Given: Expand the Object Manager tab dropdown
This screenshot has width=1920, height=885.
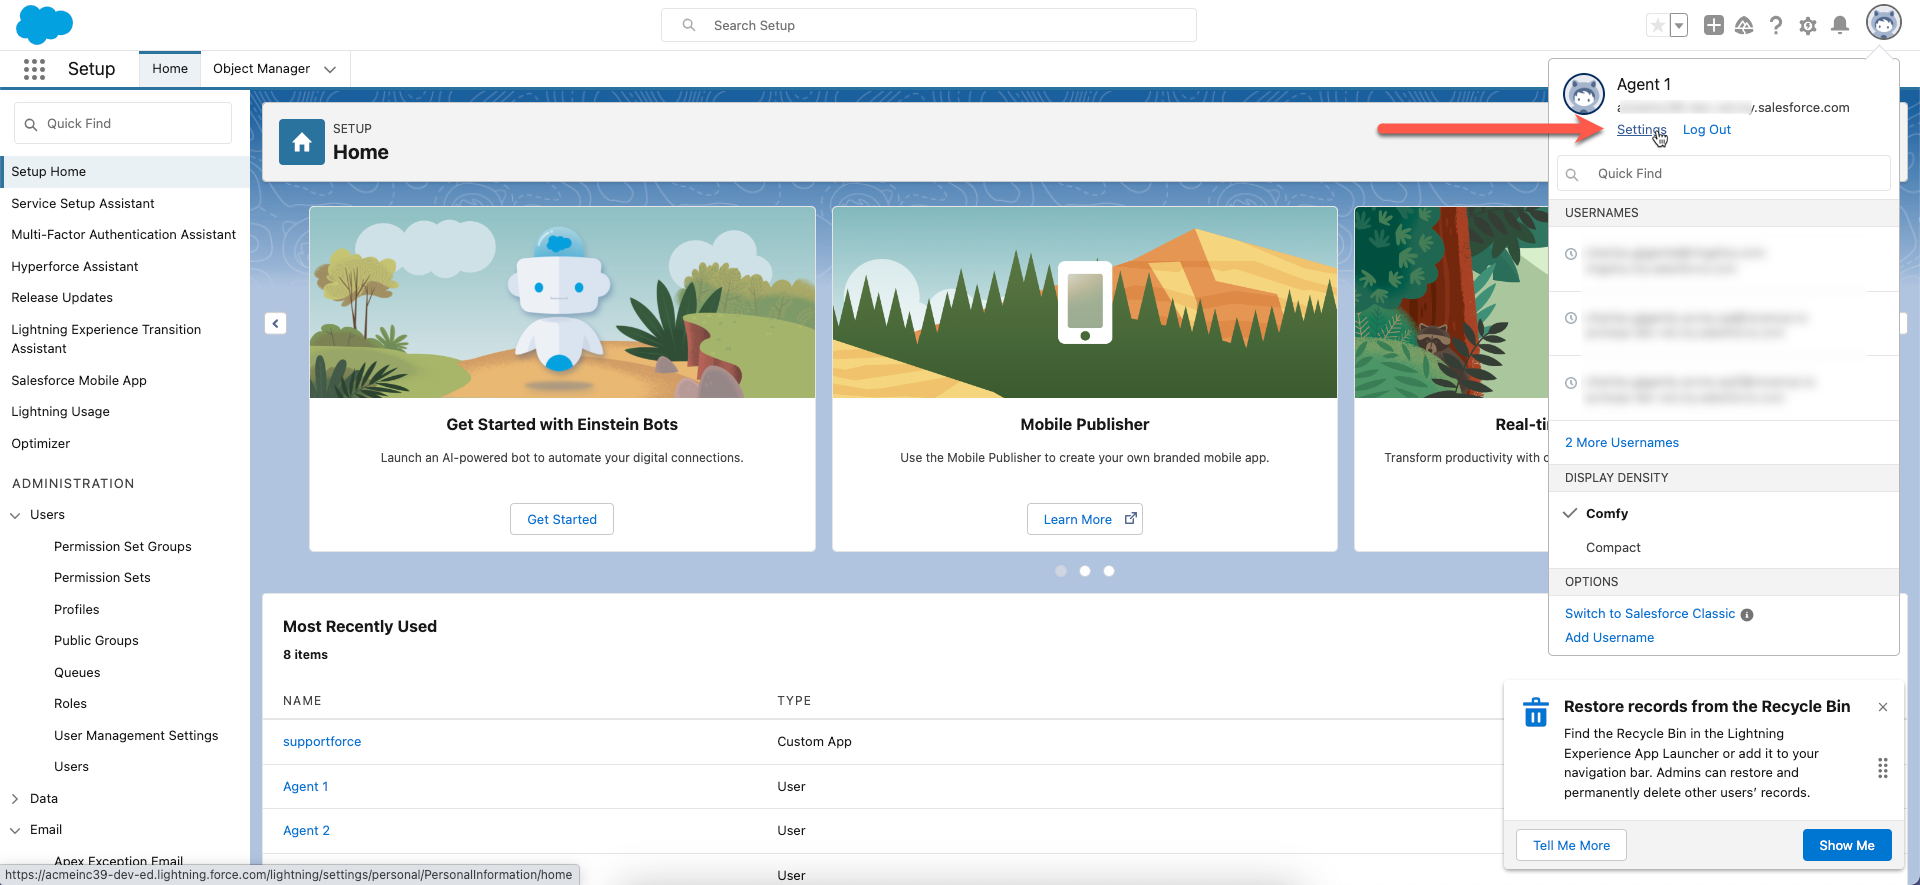Looking at the screenshot, I should (x=330, y=69).
